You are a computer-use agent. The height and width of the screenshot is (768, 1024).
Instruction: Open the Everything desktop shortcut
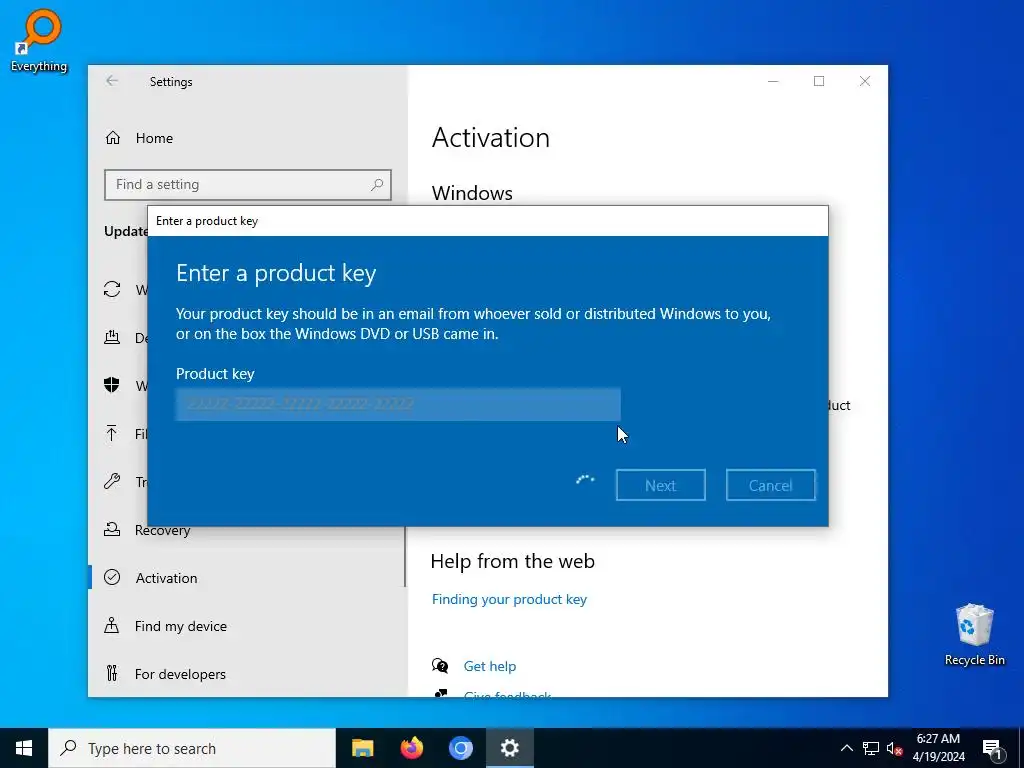(39, 40)
